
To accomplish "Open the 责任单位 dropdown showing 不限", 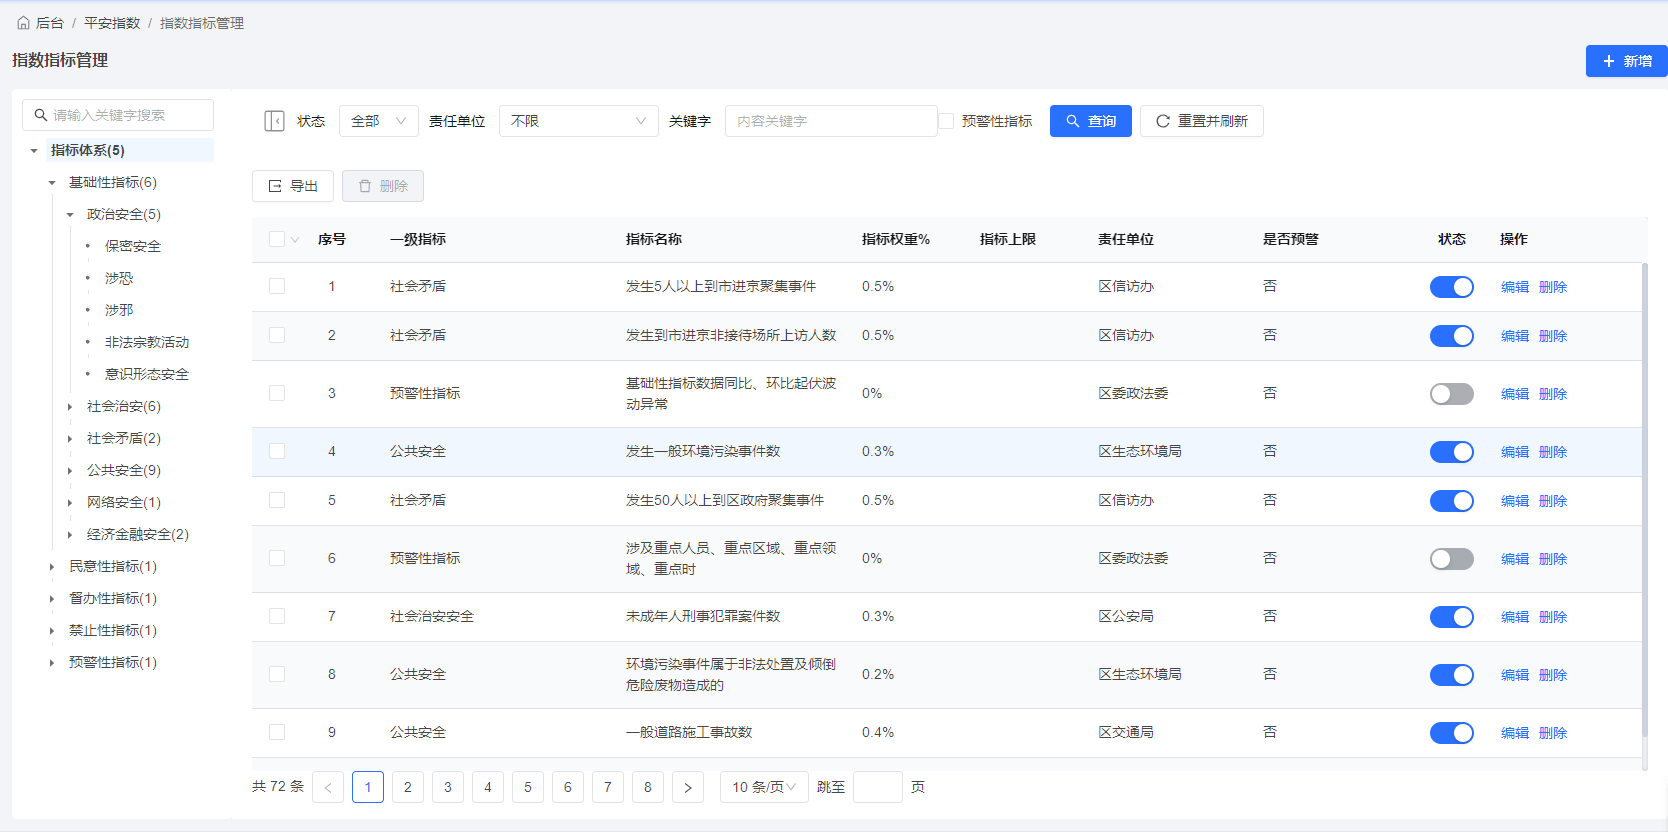I will pos(578,121).
